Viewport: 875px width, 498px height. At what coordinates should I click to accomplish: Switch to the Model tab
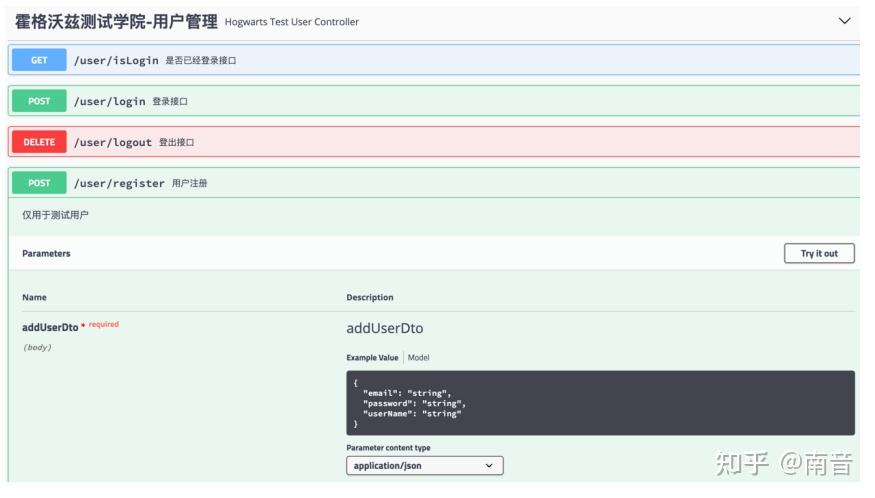pos(418,357)
